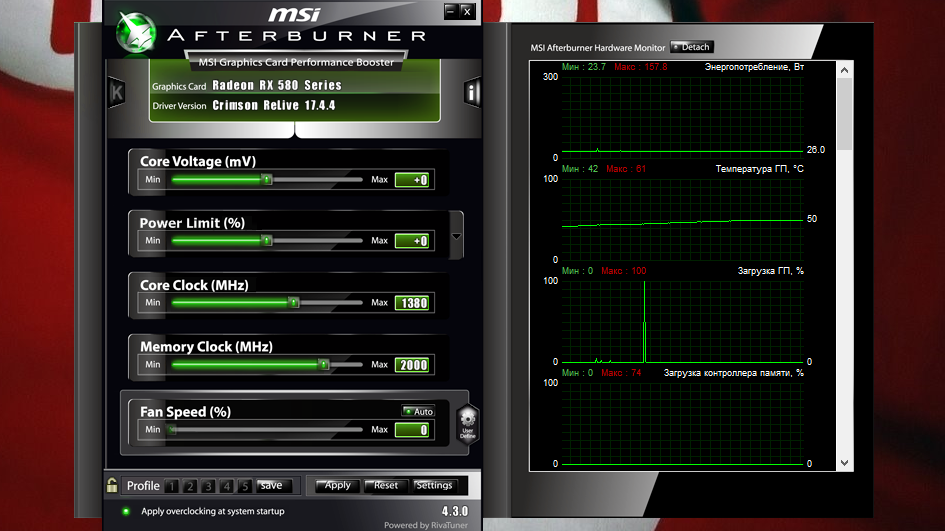The width and height of the screenshot is (945, 531).
Task: Open the Settings button
Action: pos(434,486)
